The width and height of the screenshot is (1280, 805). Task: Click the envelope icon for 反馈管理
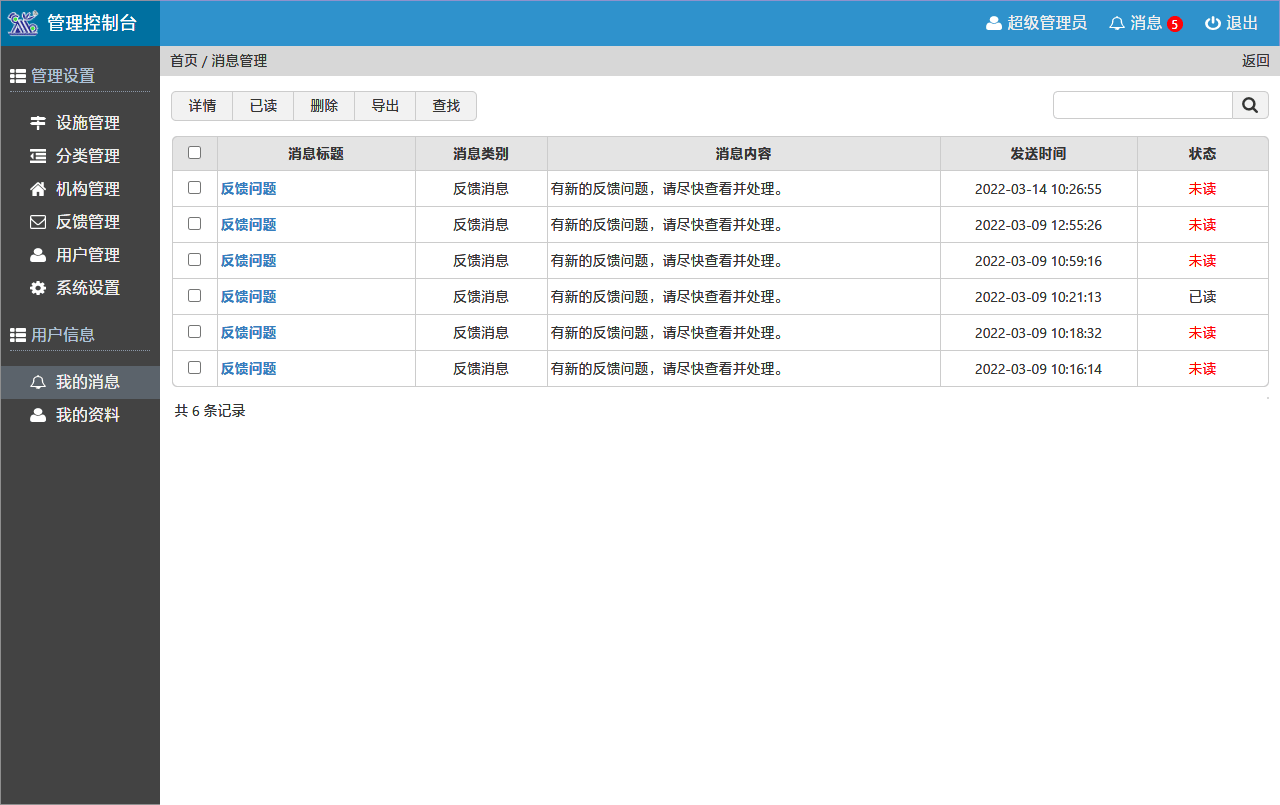pyautogui.click(x=38, y=222)
